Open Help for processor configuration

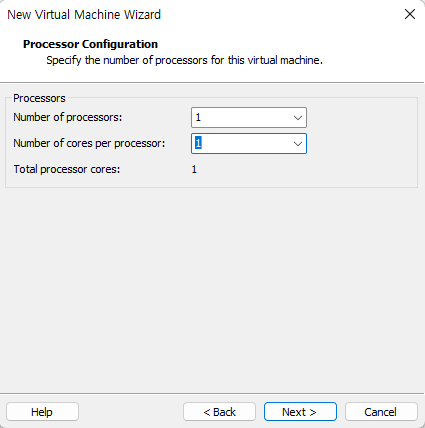42,412
